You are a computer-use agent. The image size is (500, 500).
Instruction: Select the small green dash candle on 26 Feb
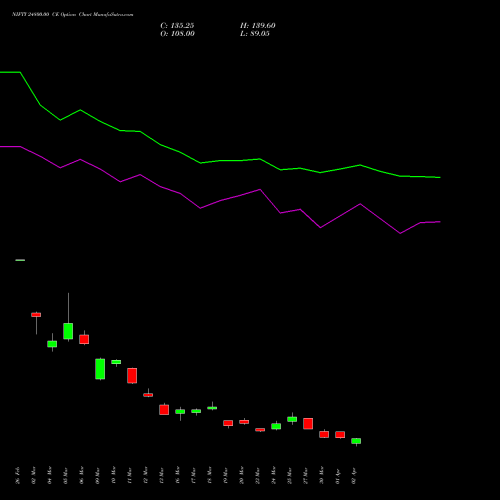point(20,260)
